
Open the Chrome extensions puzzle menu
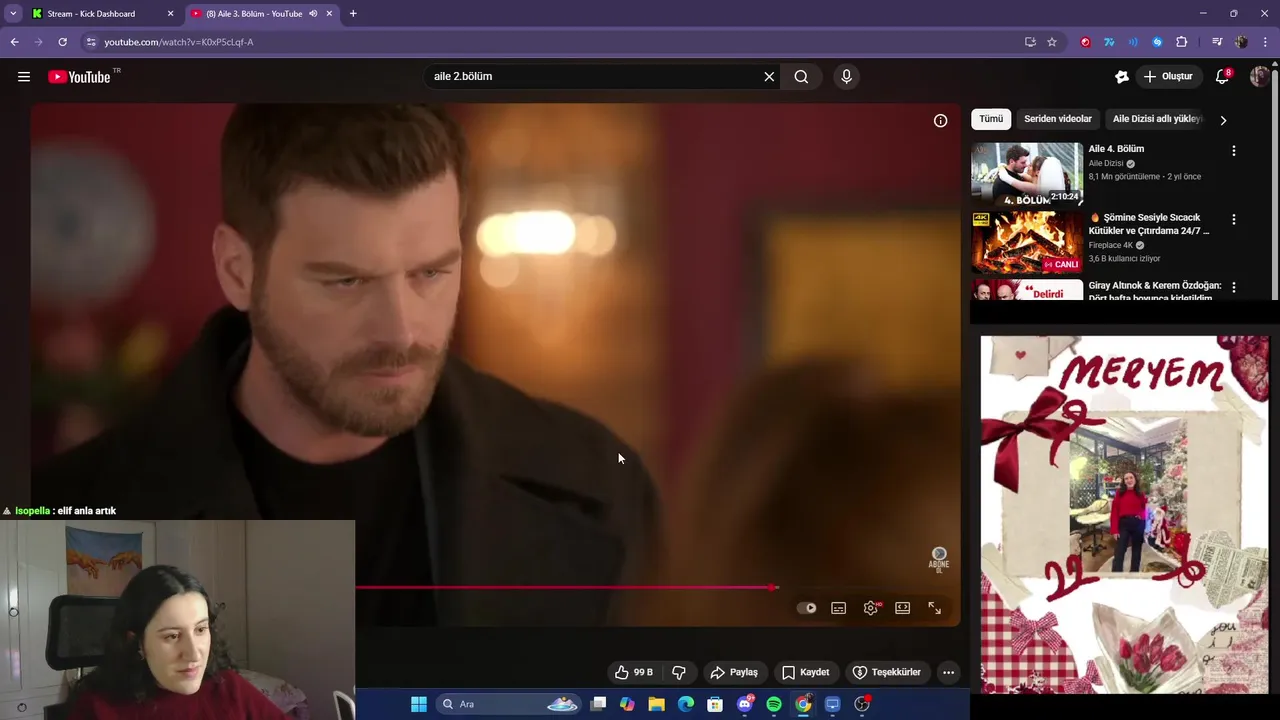pyautogui.click(x=1181, y=42)
